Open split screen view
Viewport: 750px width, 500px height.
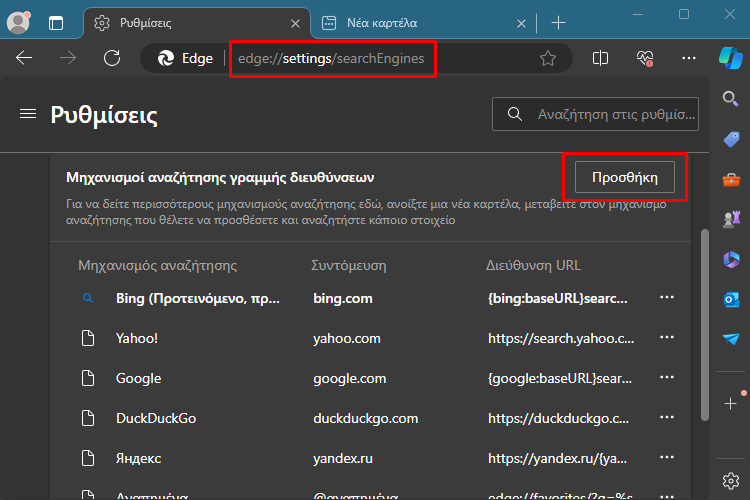tap(600, 58)
